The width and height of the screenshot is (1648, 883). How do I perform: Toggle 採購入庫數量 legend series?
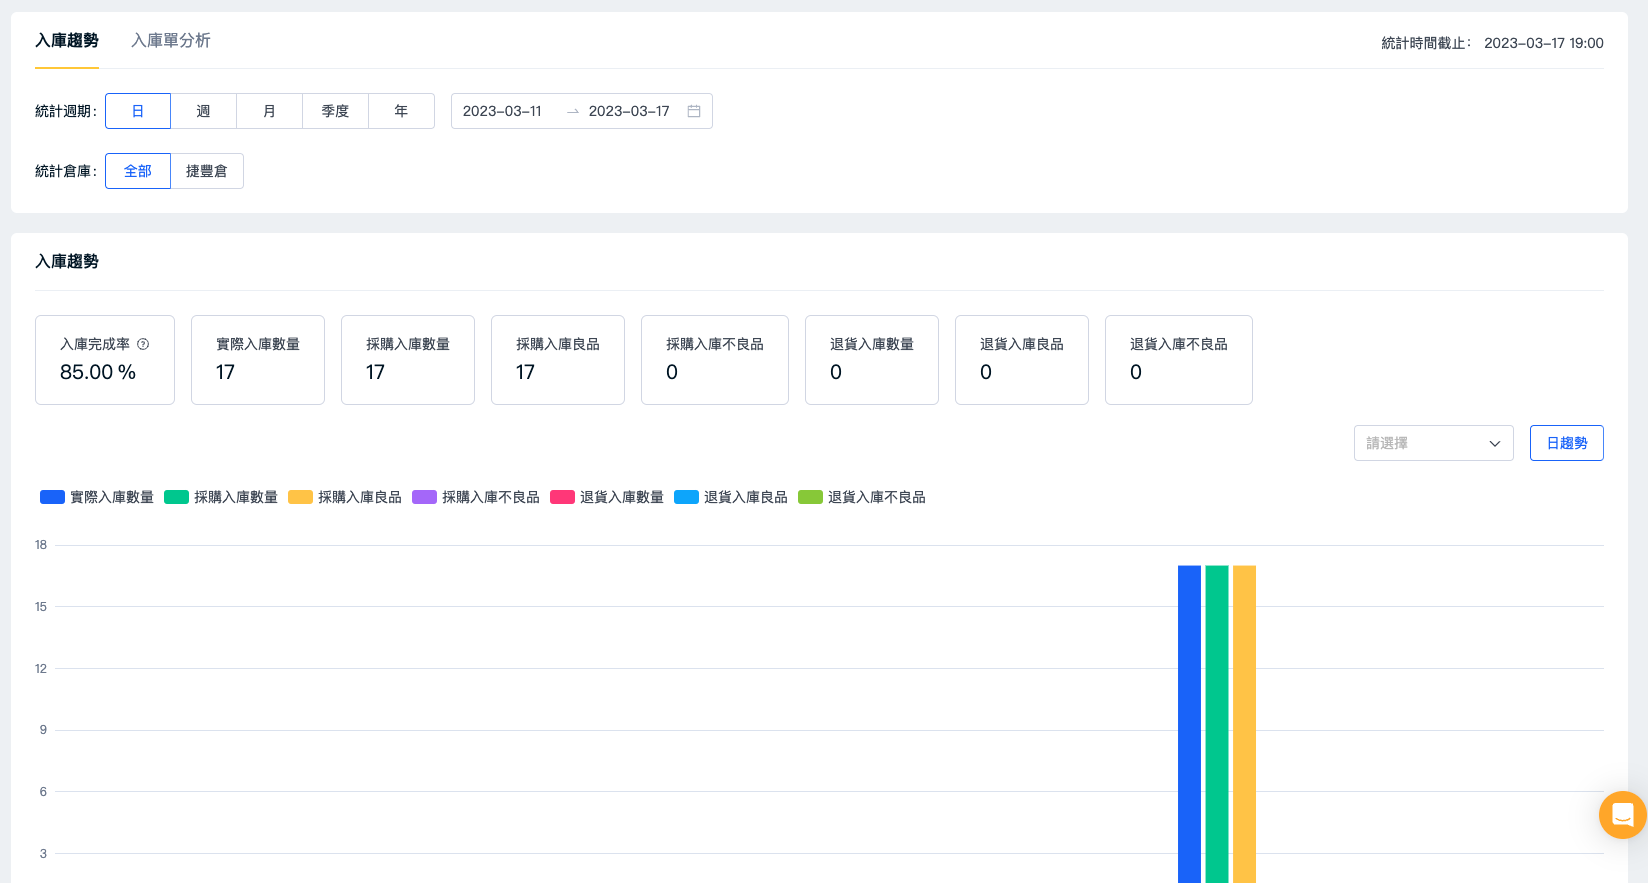[x=221, y=497]
